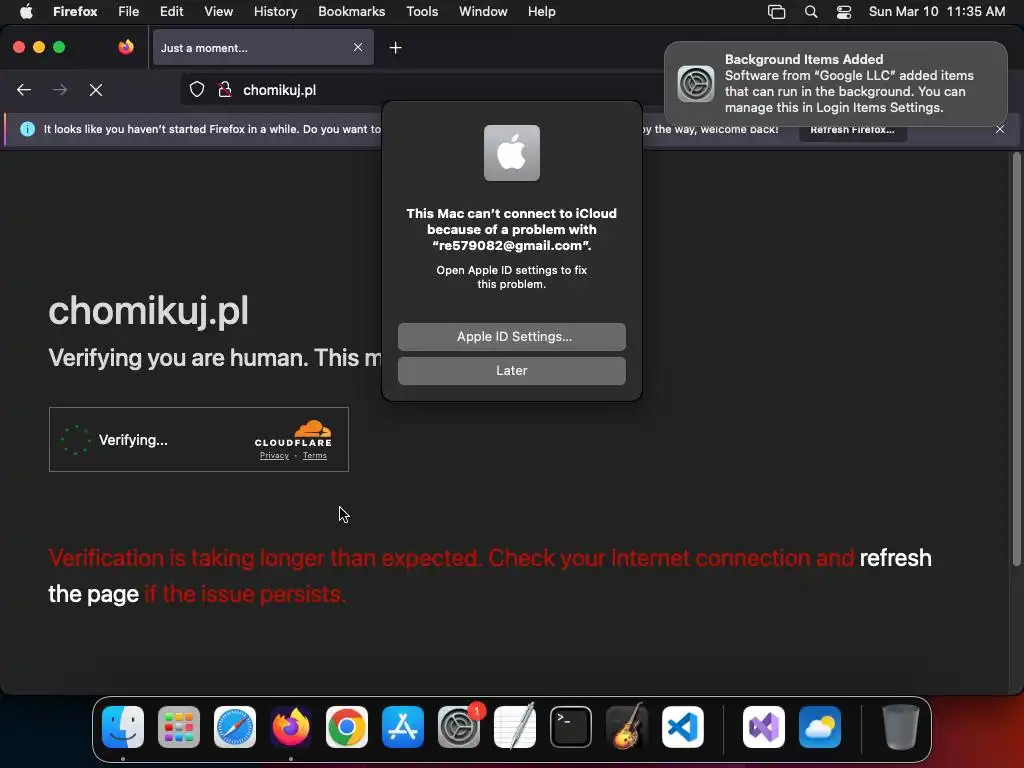Click the site security lock icon
The width and height of the screenshot is (1024, 768).
[x=225, y=90]
